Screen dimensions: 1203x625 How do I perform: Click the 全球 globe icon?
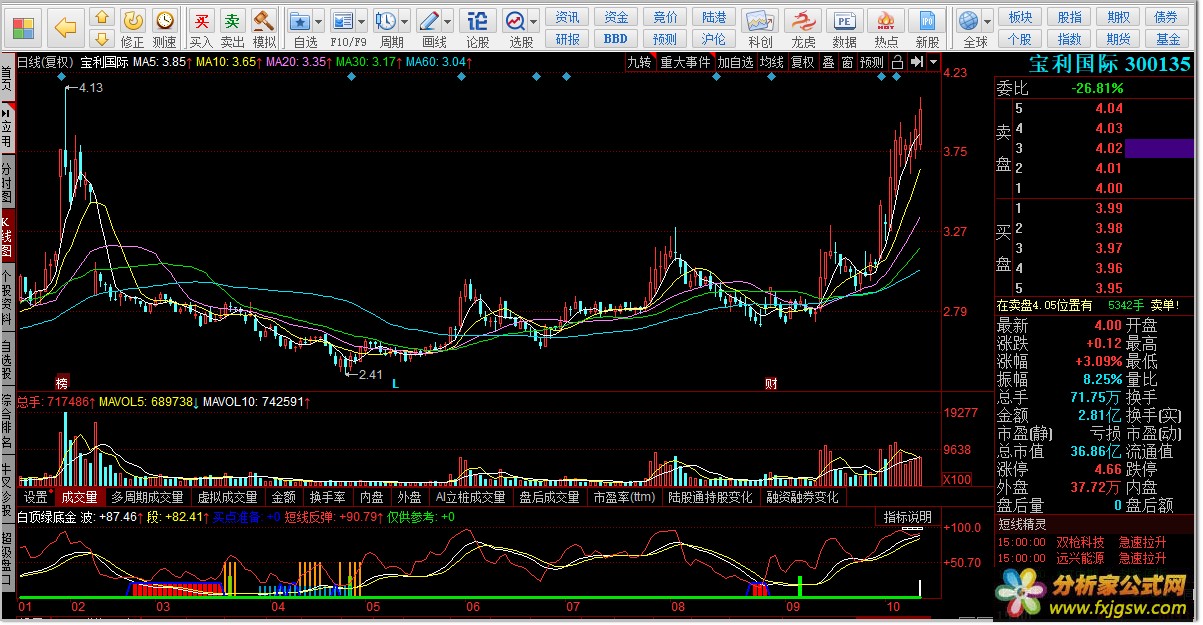[x=968, y=20]
